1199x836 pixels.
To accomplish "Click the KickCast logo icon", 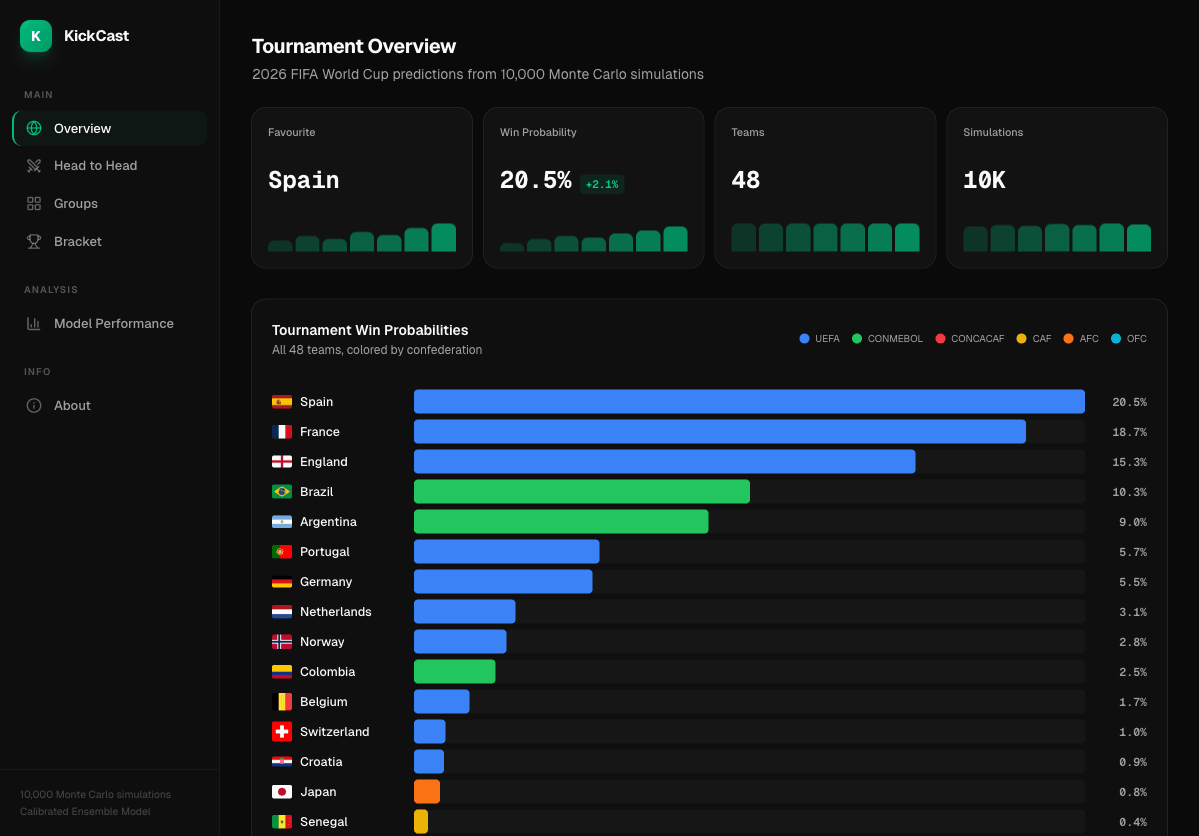I will pos(36,36).
